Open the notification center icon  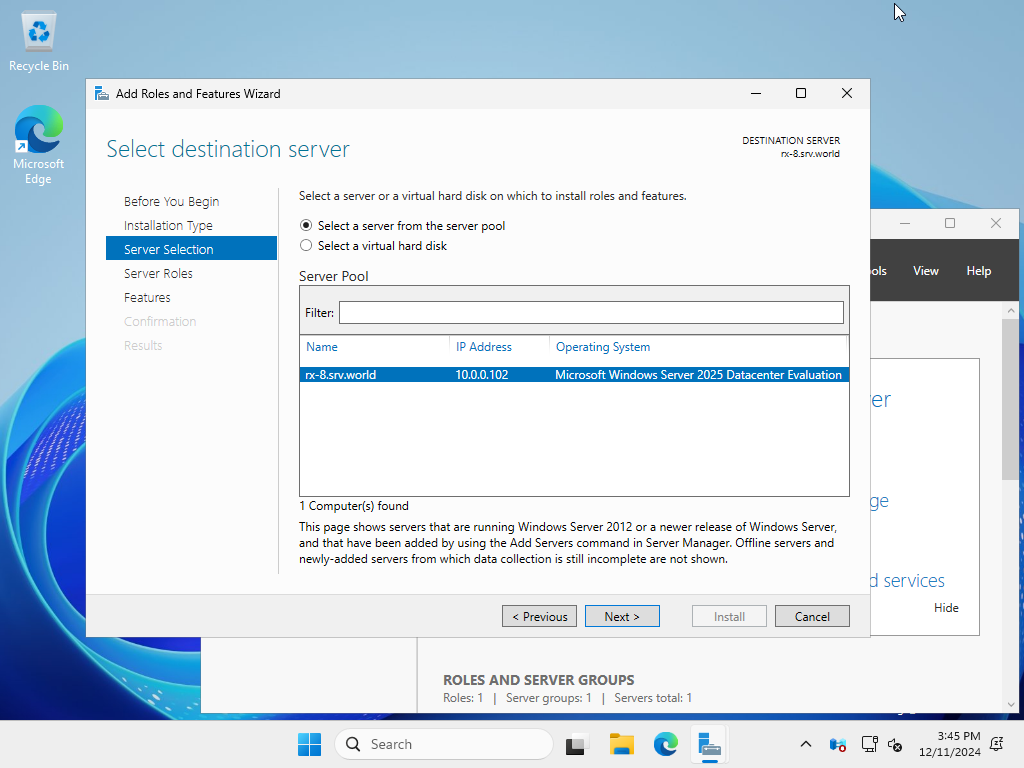pos(997,744)
